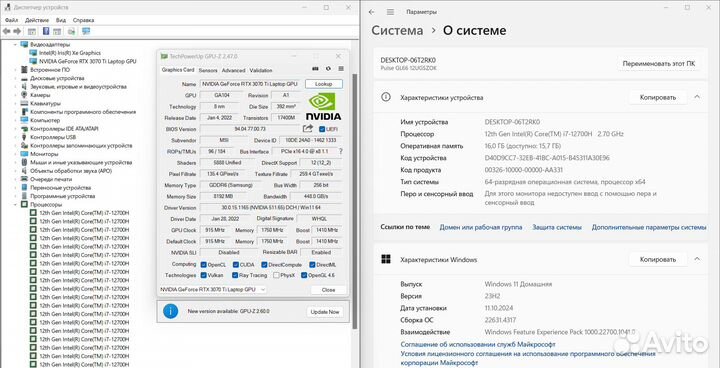Click the Device Manager vertical scrollbar

click(354, 202)
